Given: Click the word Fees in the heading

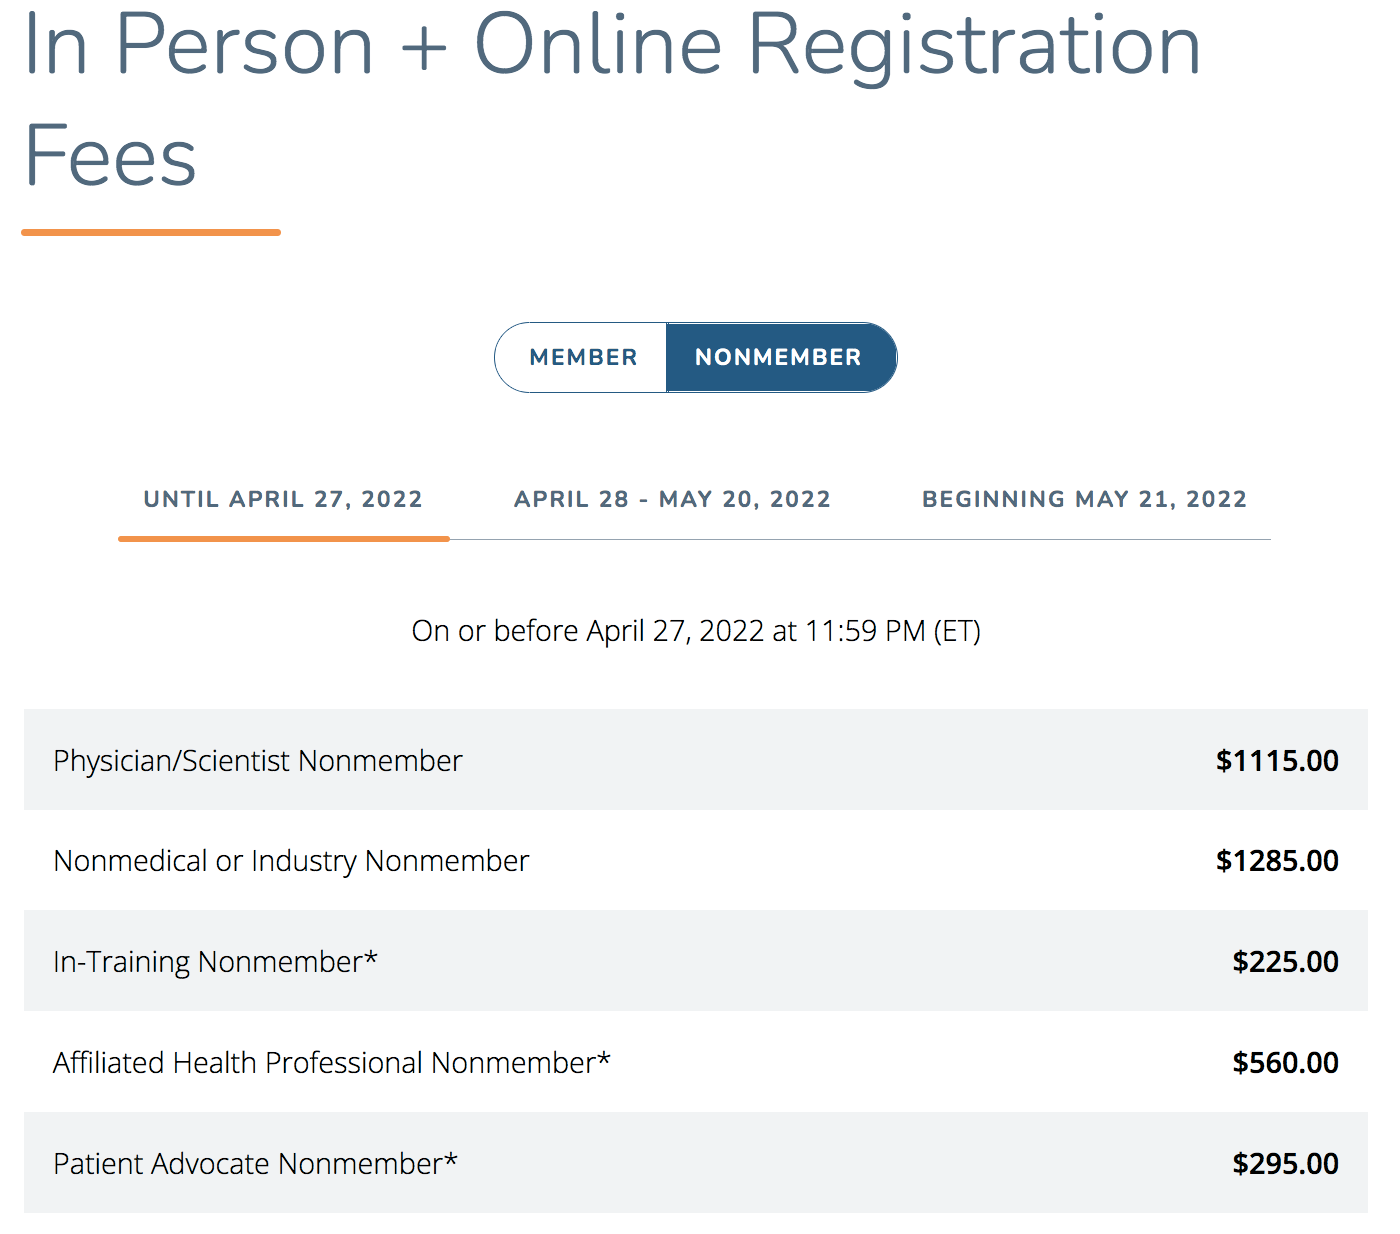Looking at the screenshot, I should [110, 156].
